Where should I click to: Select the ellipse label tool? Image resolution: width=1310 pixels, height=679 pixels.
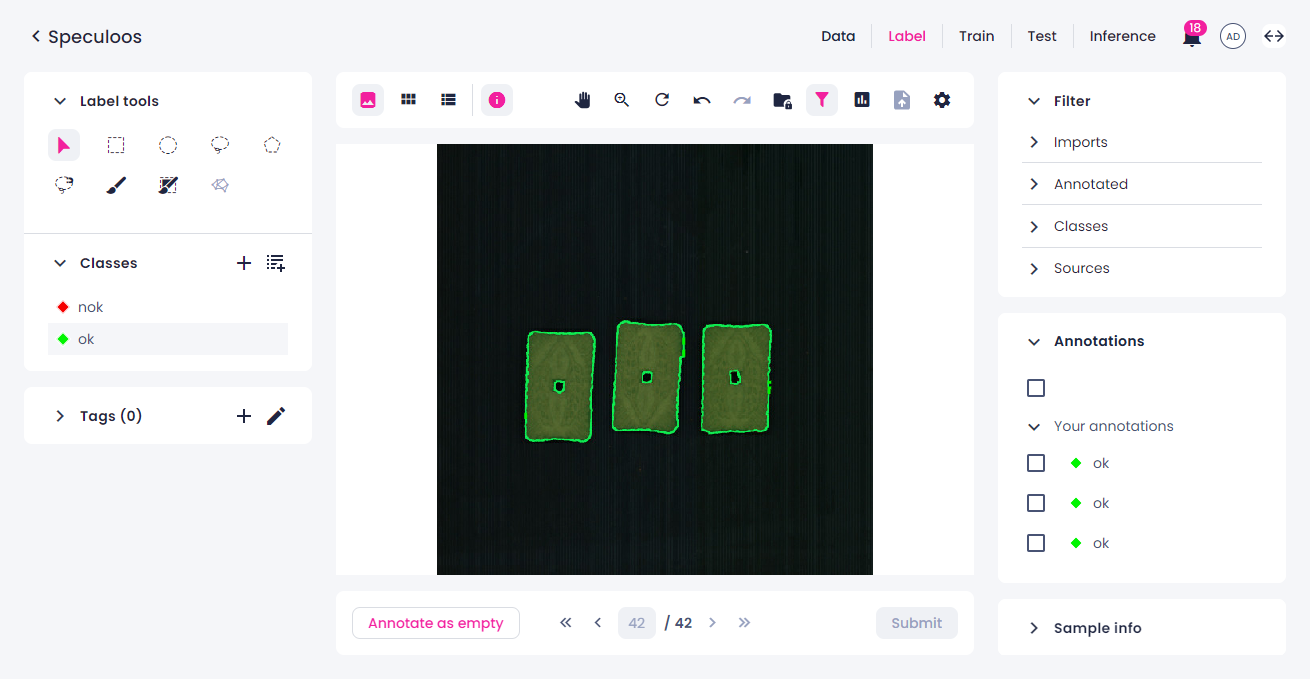pos(168,146)
